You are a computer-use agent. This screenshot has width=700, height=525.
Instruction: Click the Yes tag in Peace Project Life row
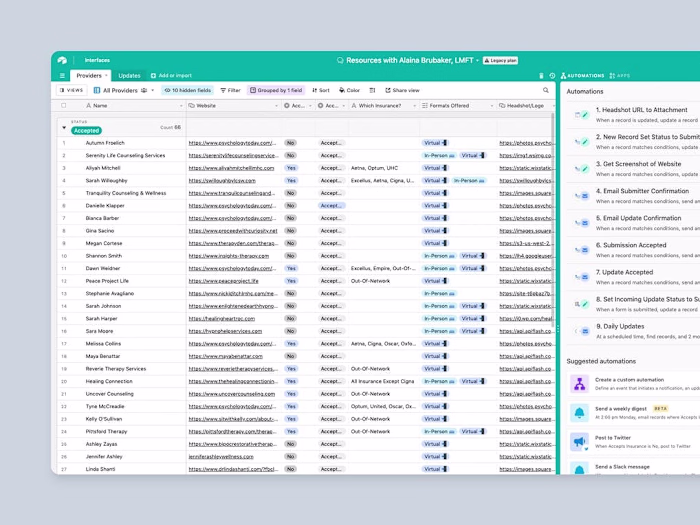coord(291,281)
